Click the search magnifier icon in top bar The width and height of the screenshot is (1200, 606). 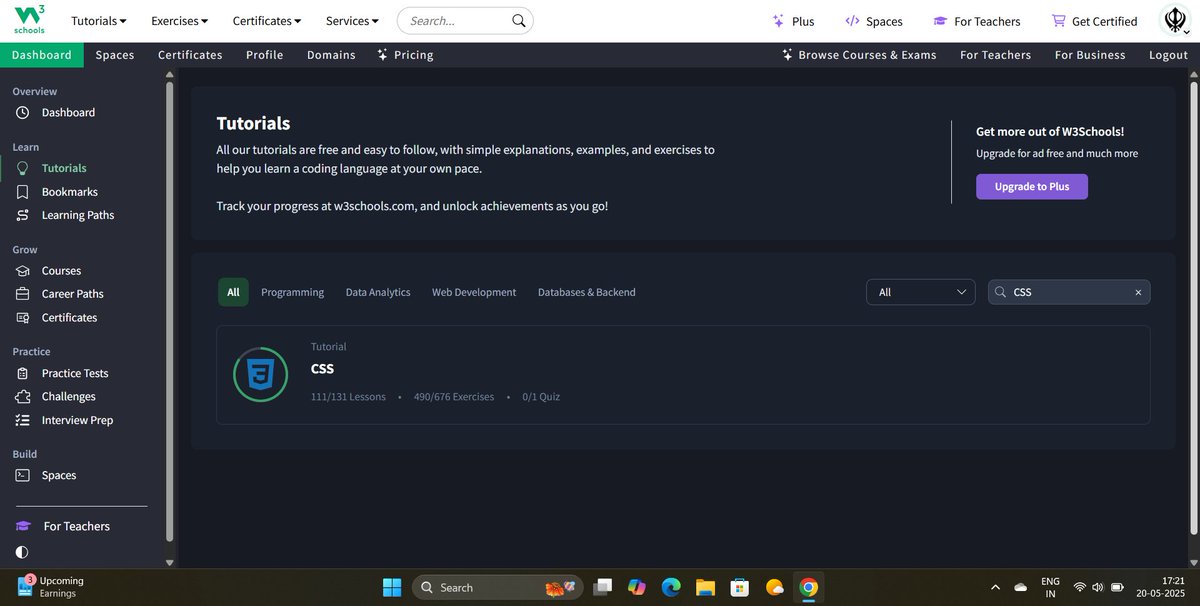click(518, 21)
